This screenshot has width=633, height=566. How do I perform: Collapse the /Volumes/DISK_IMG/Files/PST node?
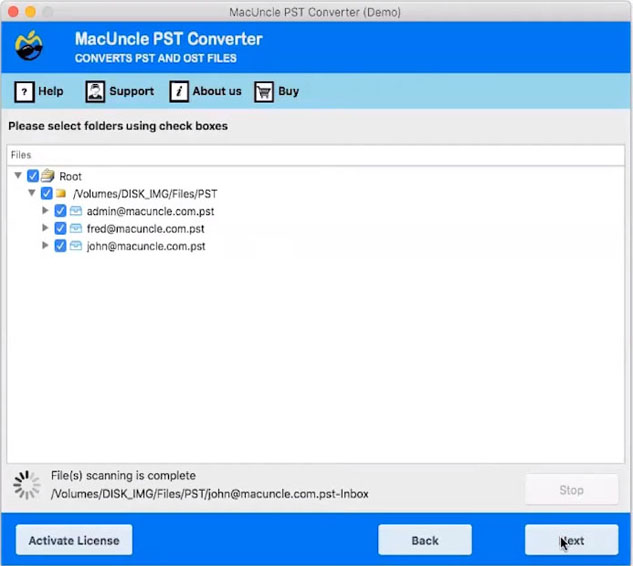[x=31, y=193]
